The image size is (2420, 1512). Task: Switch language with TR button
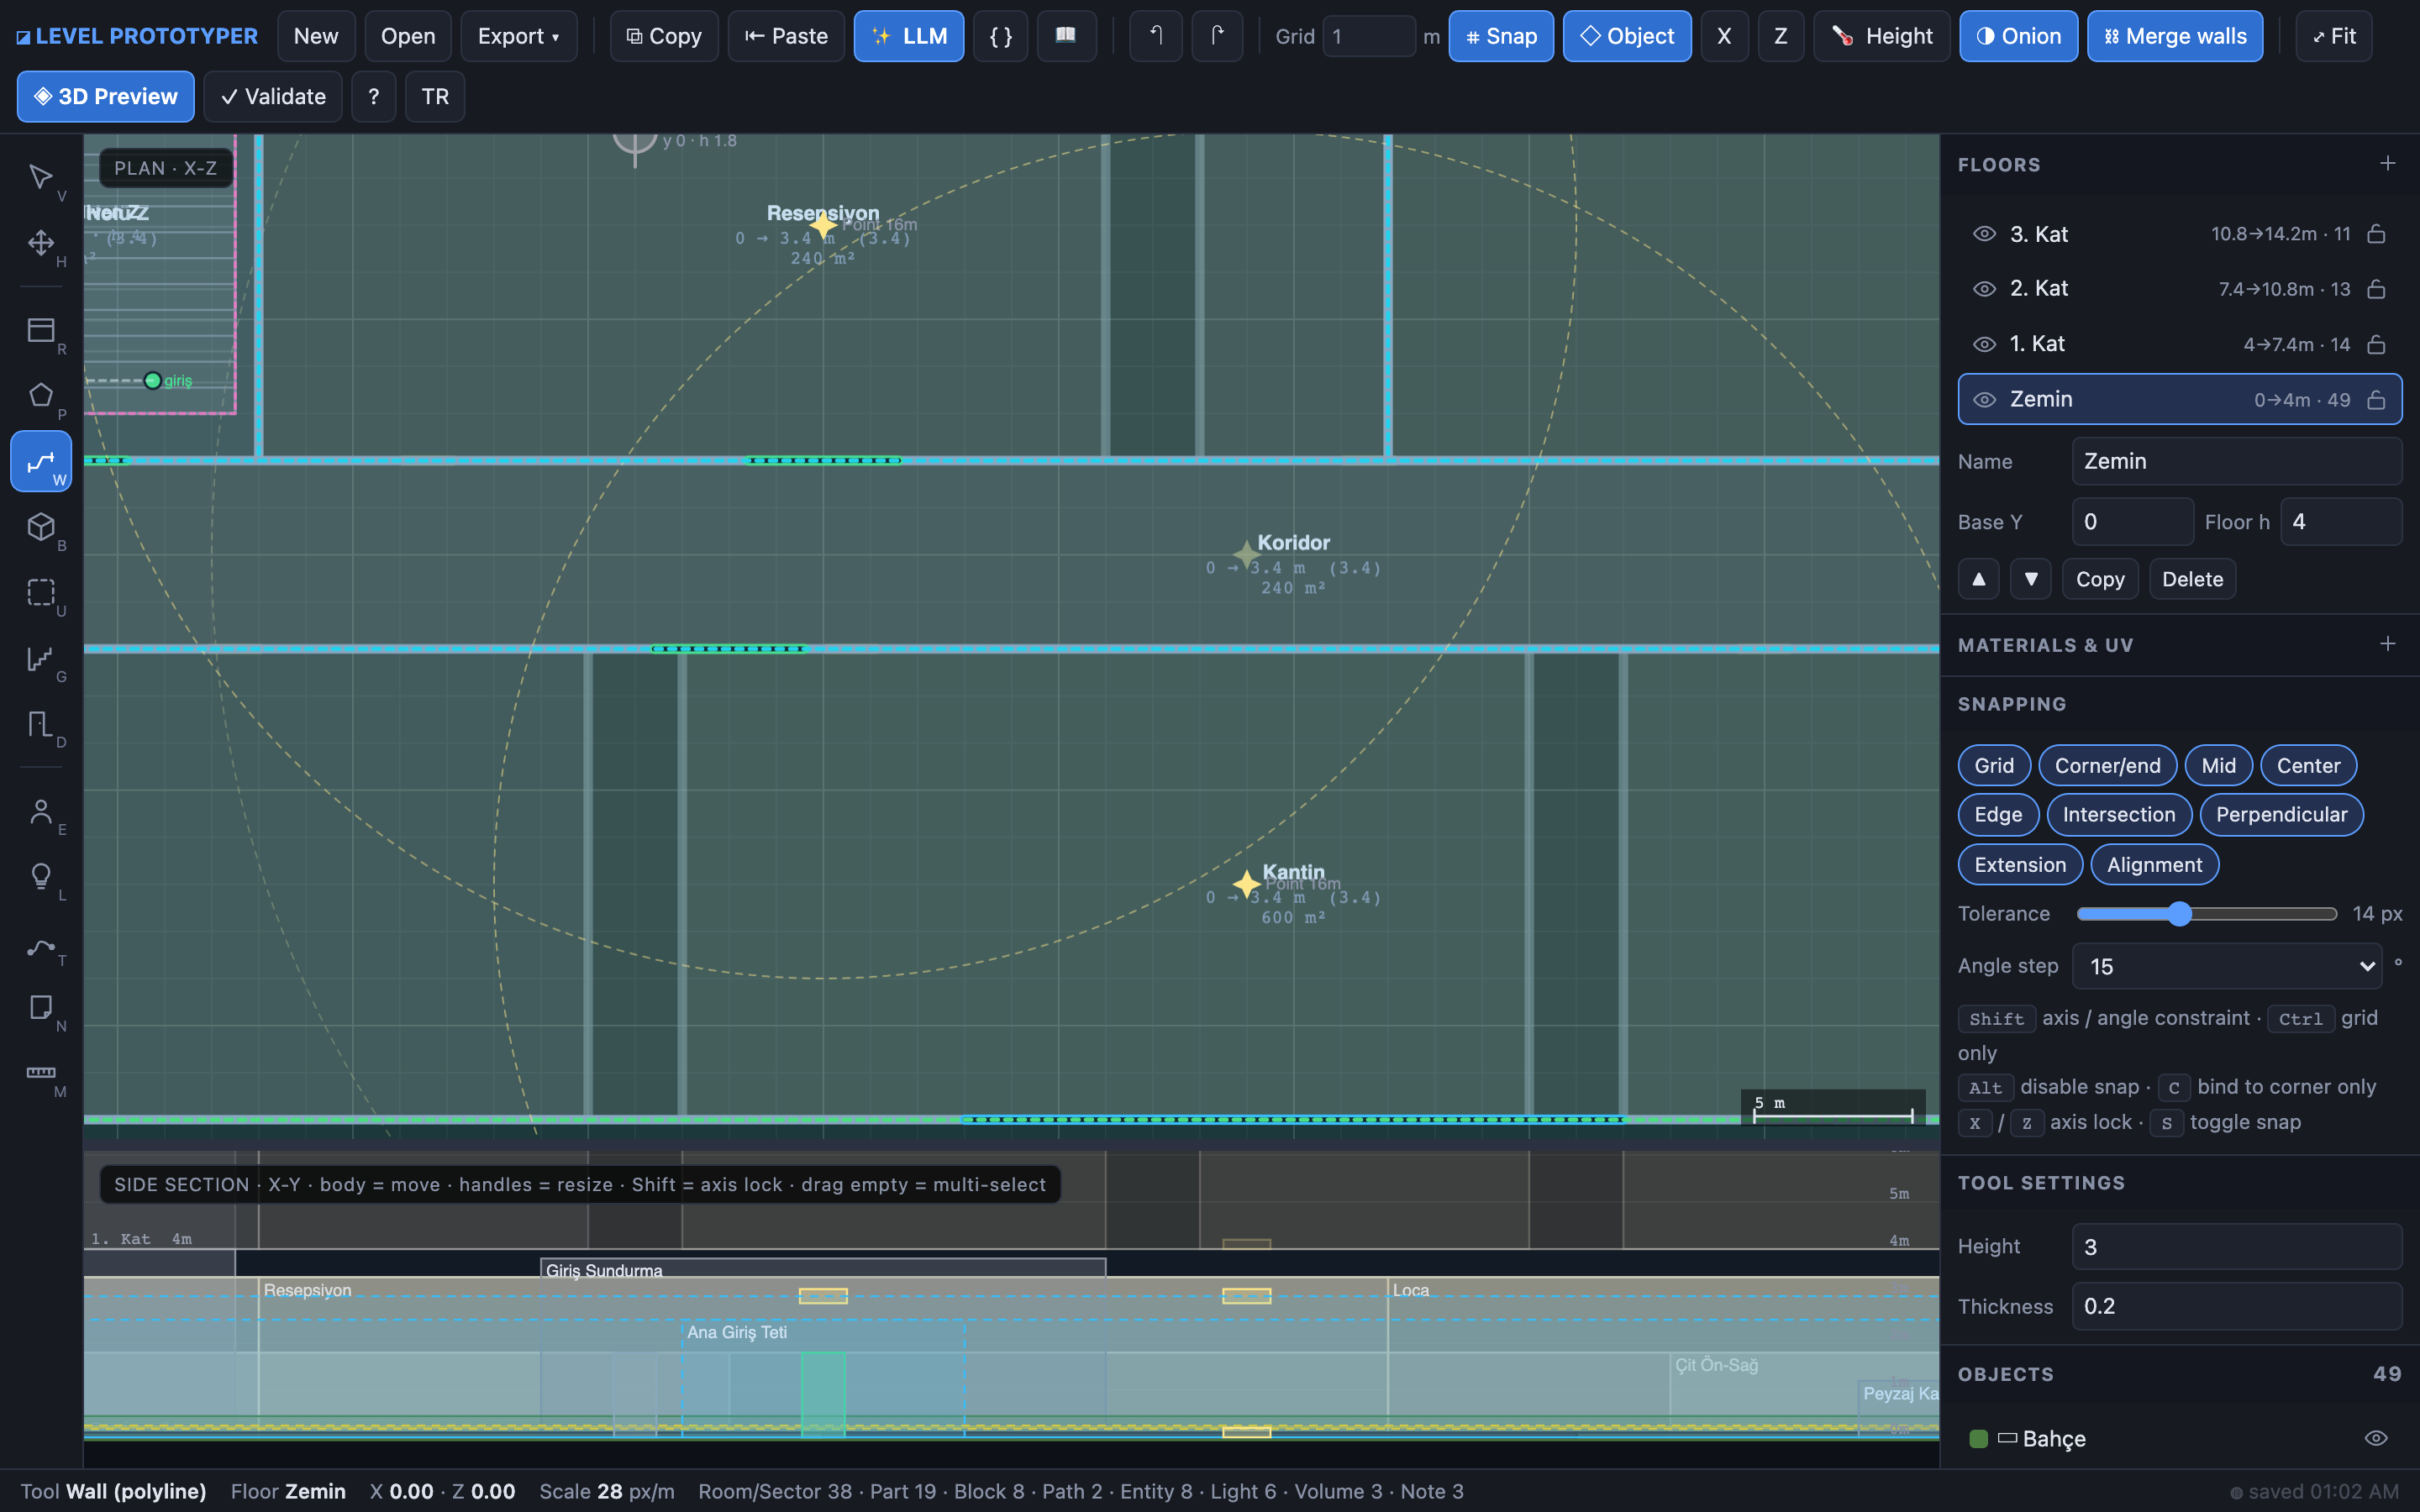(x=434, y=97)
